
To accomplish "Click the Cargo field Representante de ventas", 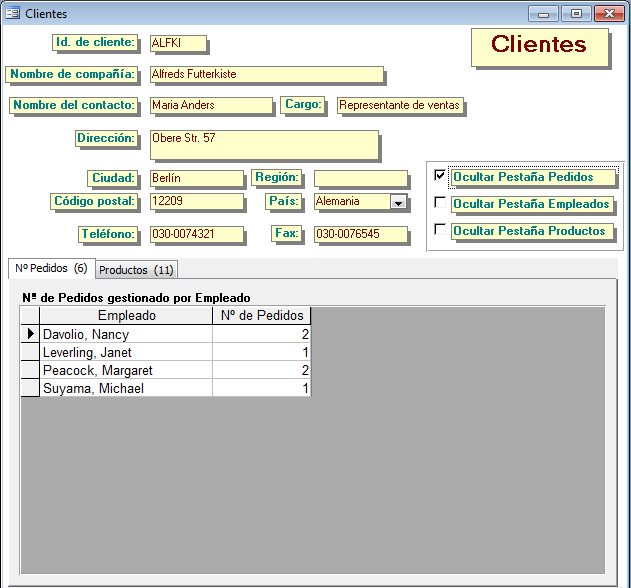I will (x=400, y=105).
